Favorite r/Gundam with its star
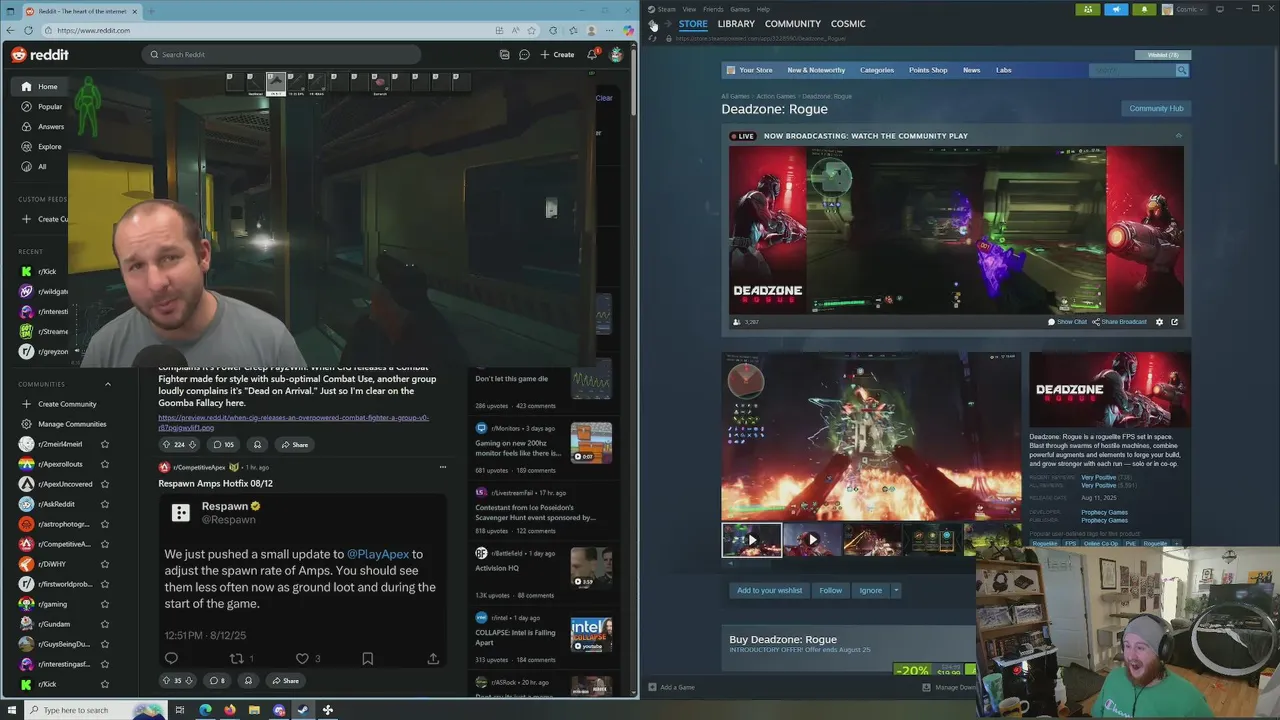 [105, 624]
